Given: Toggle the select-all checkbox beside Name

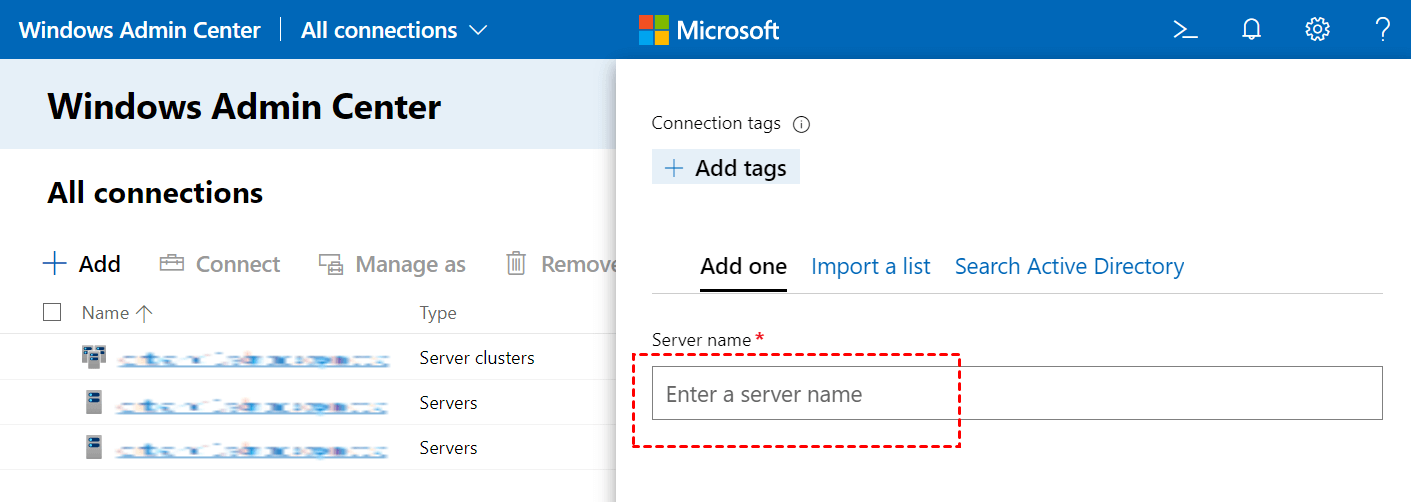Looking at the screenshot, I should [52, 312].
